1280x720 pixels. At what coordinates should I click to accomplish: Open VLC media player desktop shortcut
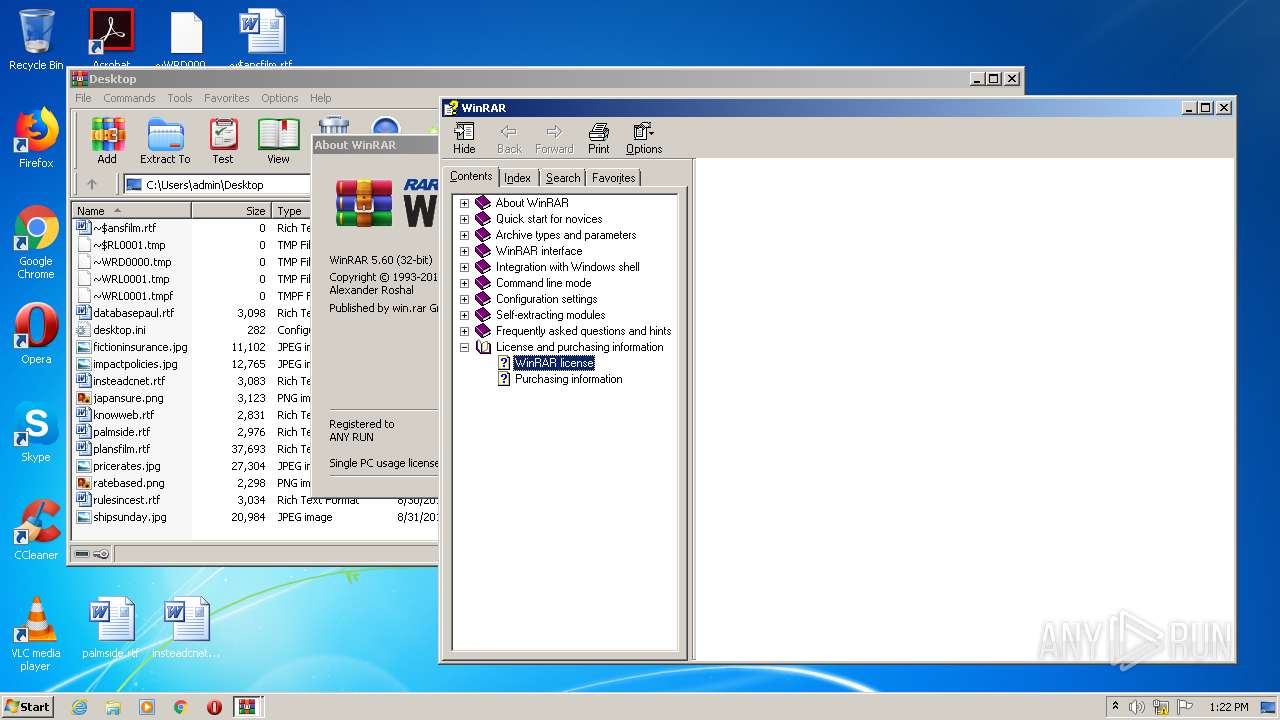36,634
